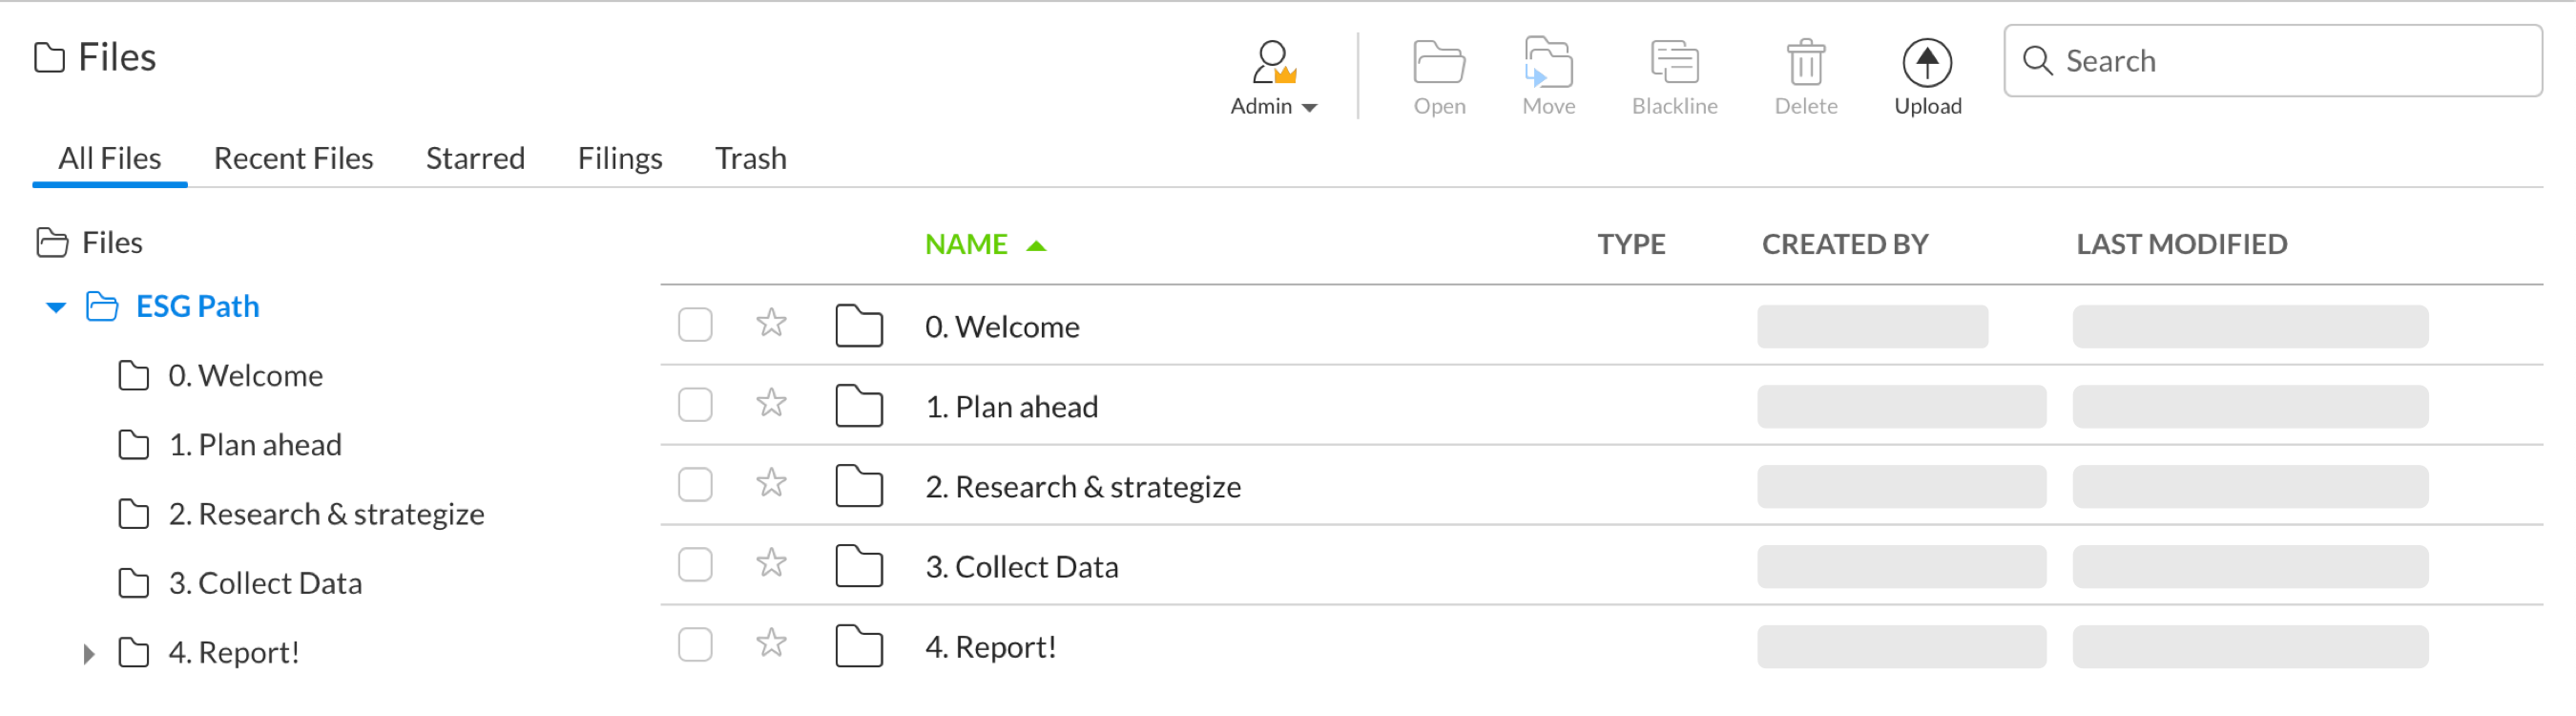Click the Files root folder icon in tree
2576x716 pixels.
coord(52,243)
